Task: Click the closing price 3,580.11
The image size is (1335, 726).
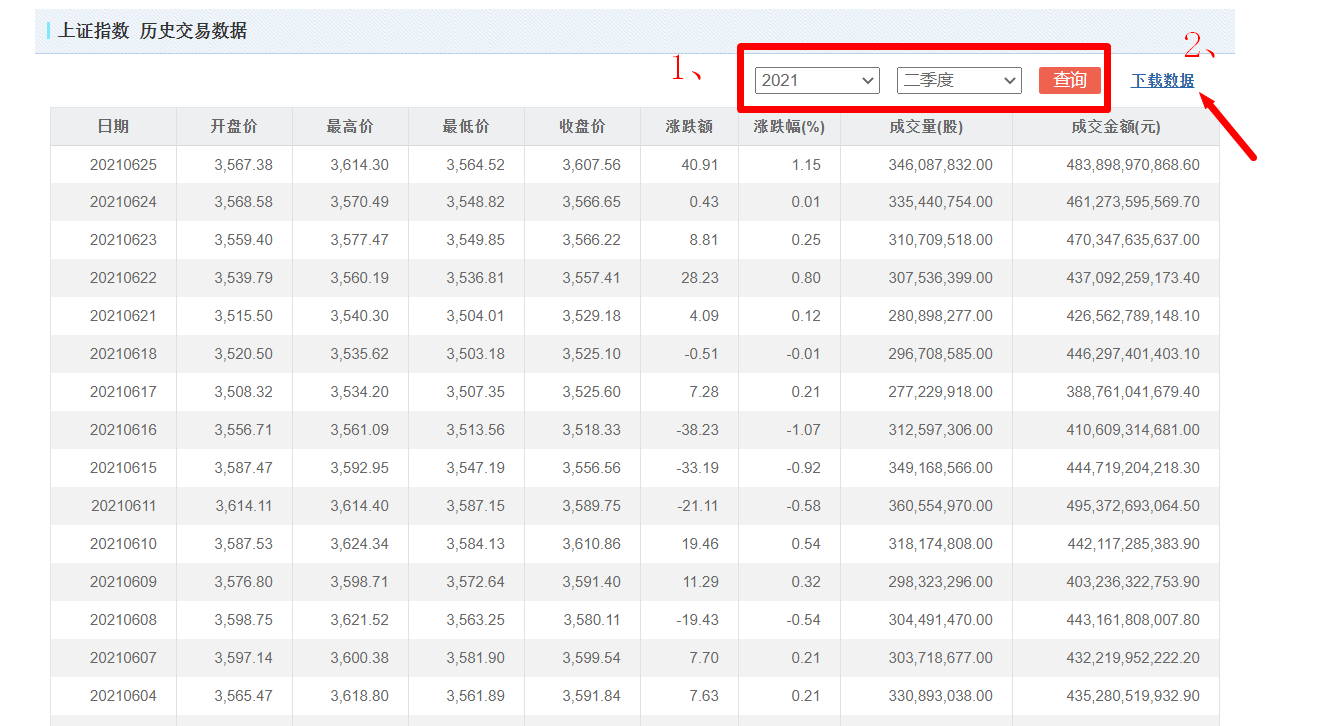Action: [591, 621]
